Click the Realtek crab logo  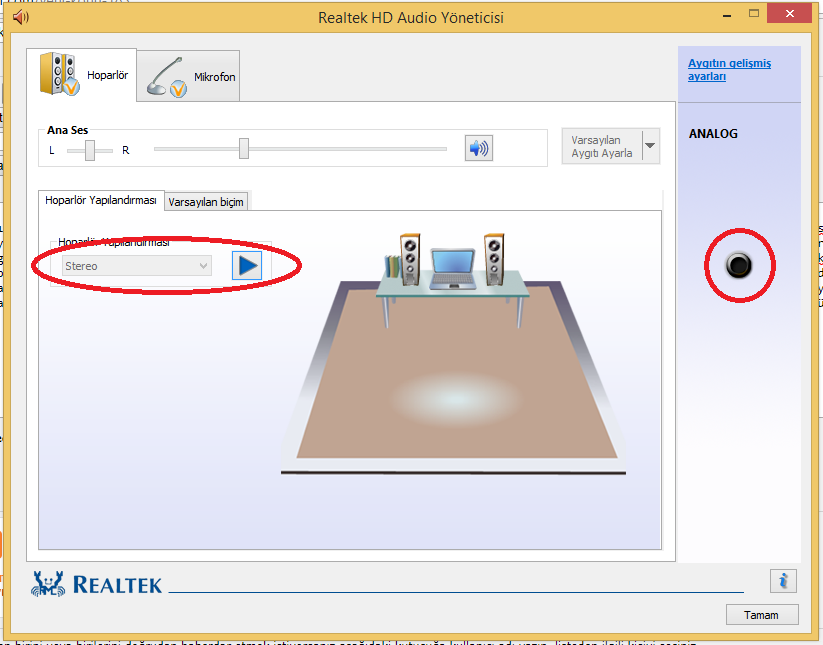coord(48,584)
